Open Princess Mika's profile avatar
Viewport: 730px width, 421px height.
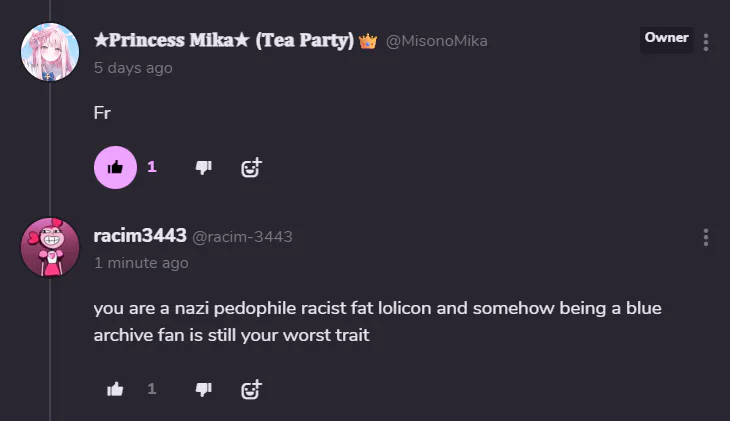[50, 52]
